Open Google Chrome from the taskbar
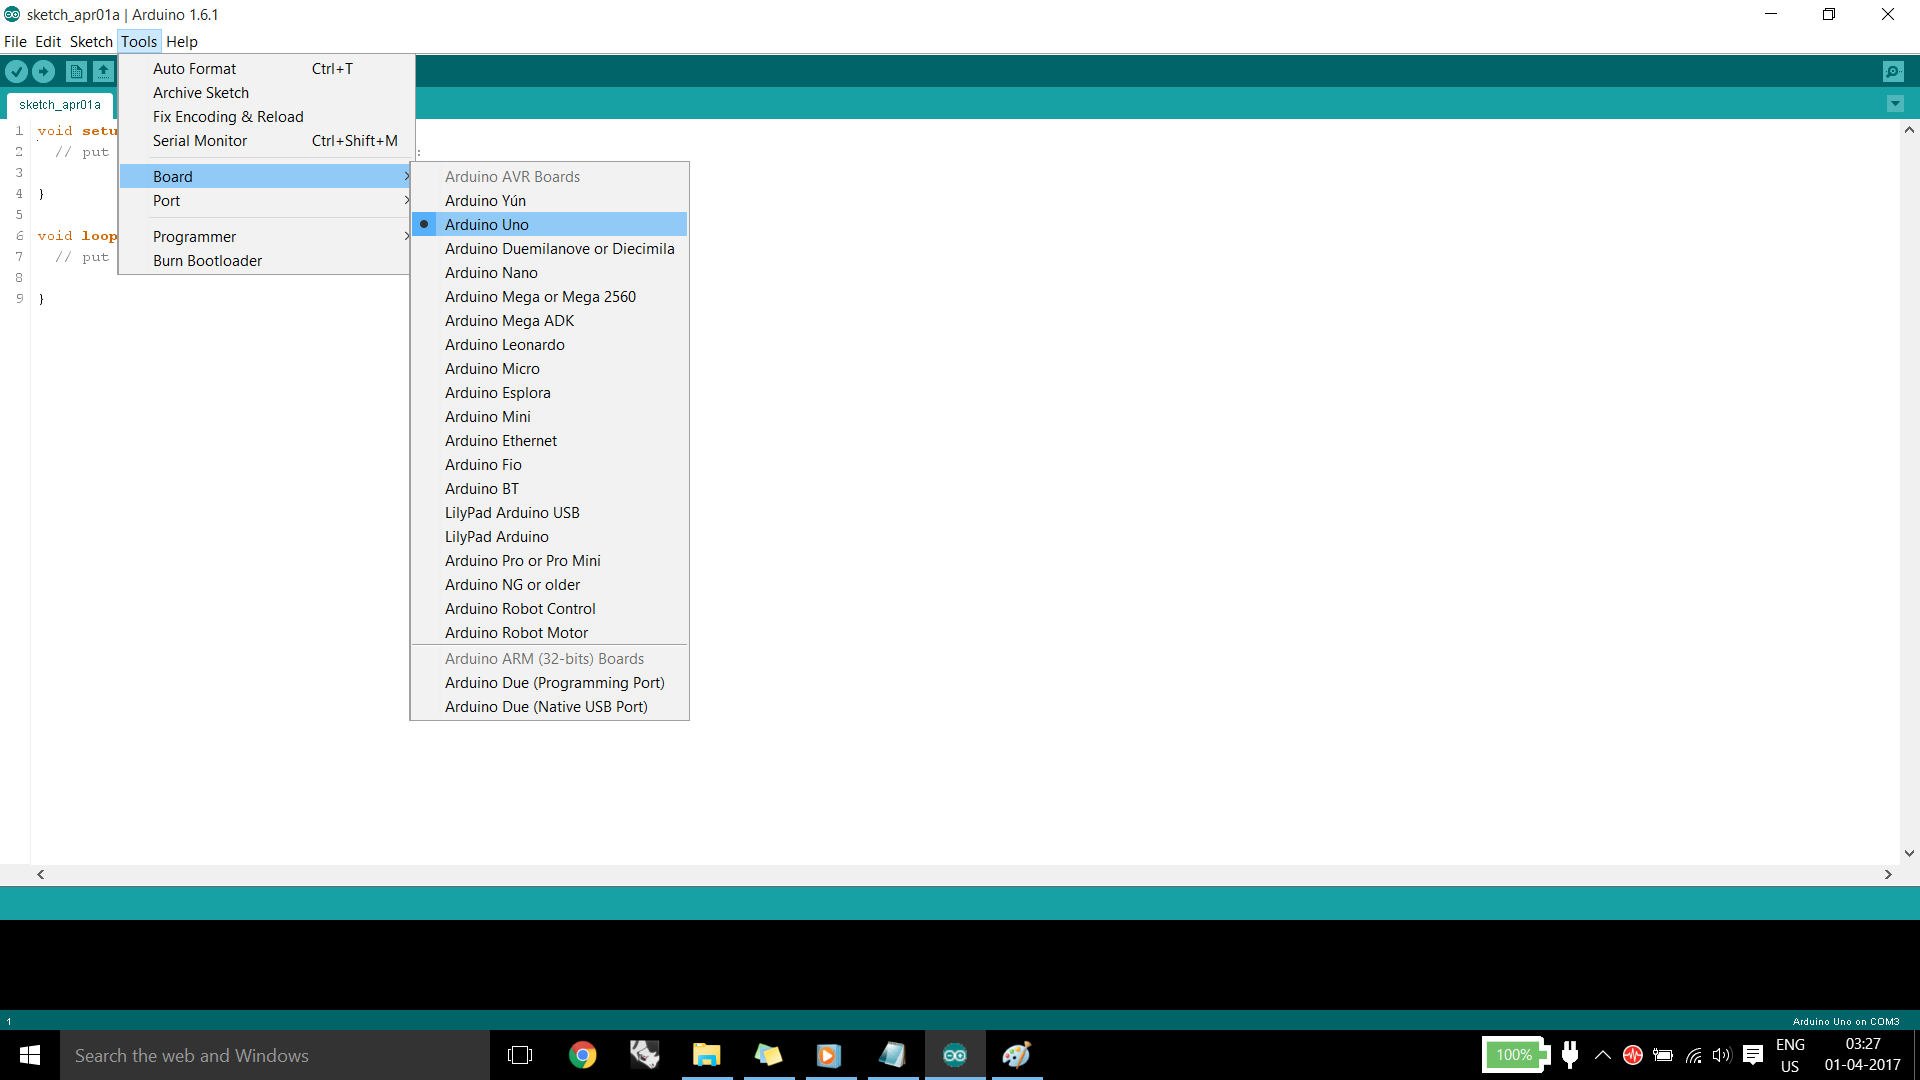Screen dimensions: 1920x1080 click(x=582, y=1055)
